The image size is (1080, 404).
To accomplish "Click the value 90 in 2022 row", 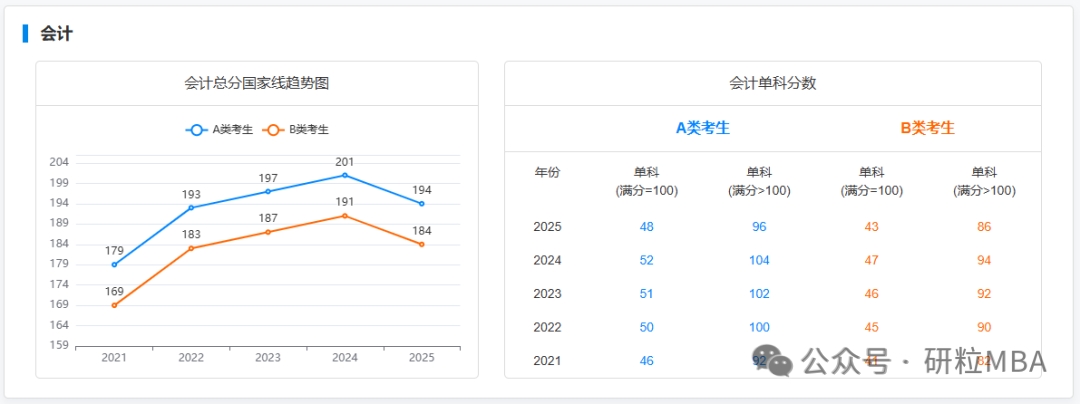I will (x=984, y=328).
